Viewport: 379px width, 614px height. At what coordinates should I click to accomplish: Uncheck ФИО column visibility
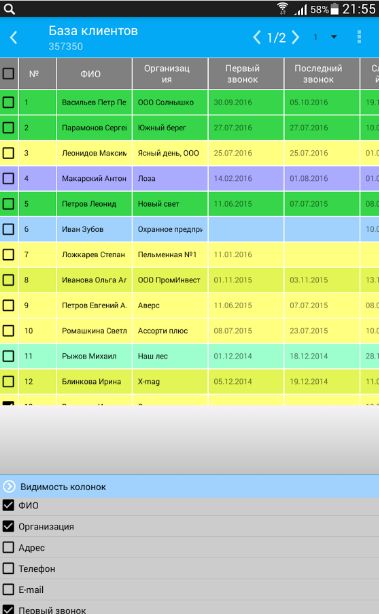(8, 505)
